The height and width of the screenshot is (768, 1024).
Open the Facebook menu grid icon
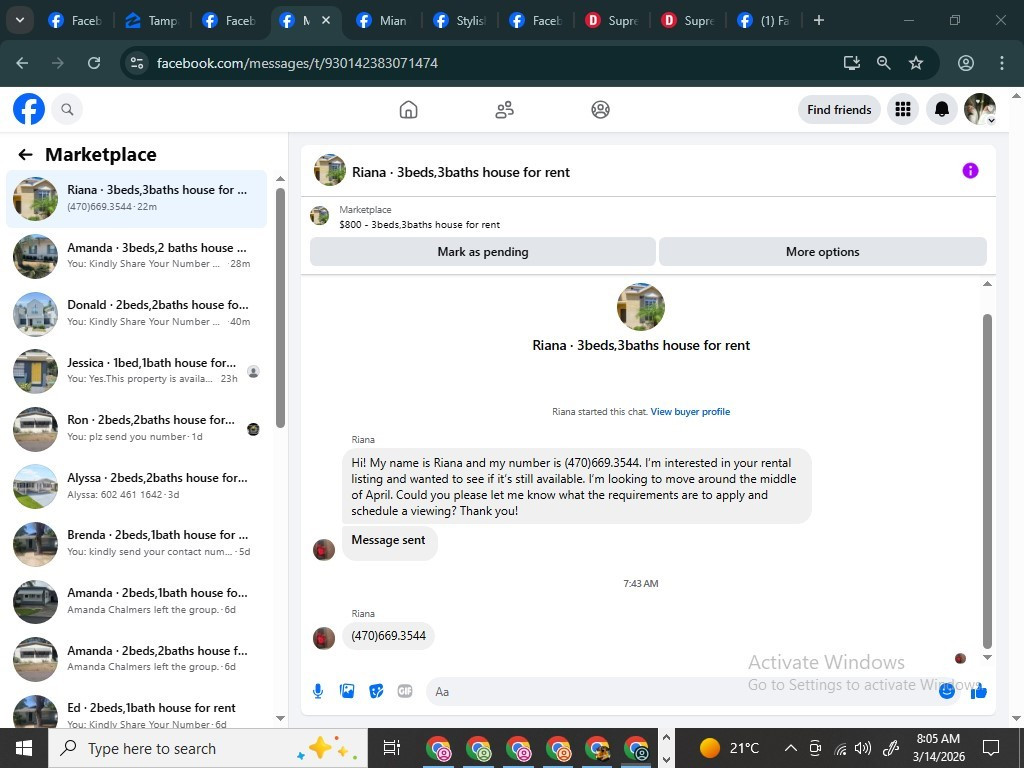pos(903,109)
